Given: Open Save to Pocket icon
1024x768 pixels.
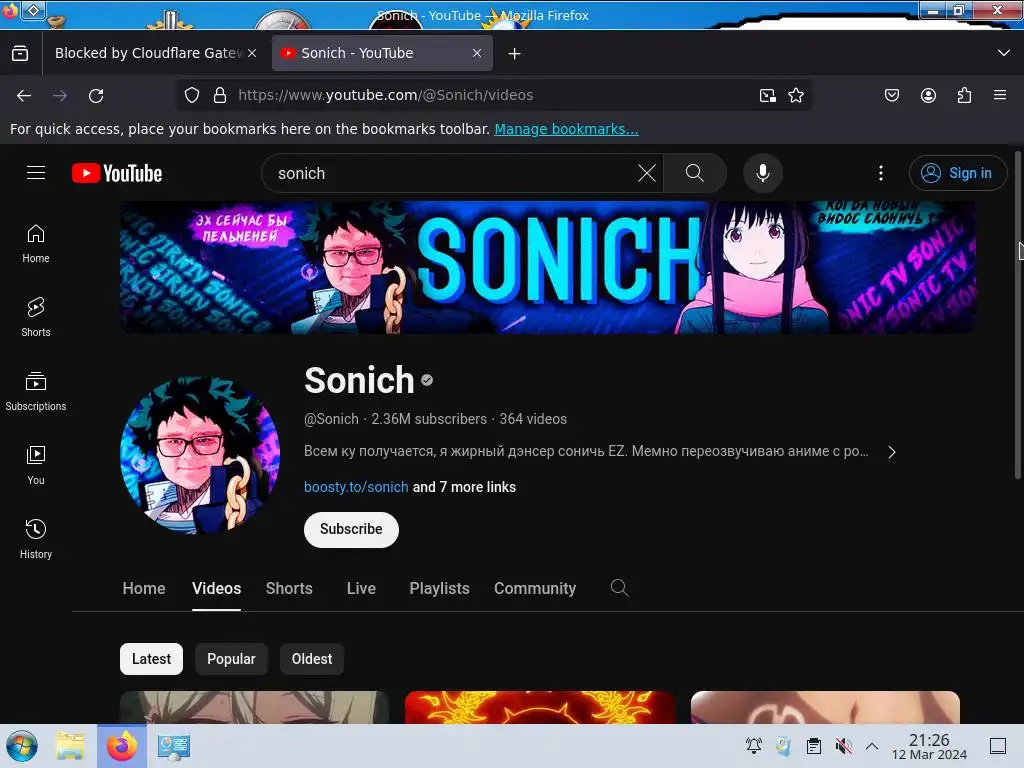Looking at the screenshot, I should (891, 95).
